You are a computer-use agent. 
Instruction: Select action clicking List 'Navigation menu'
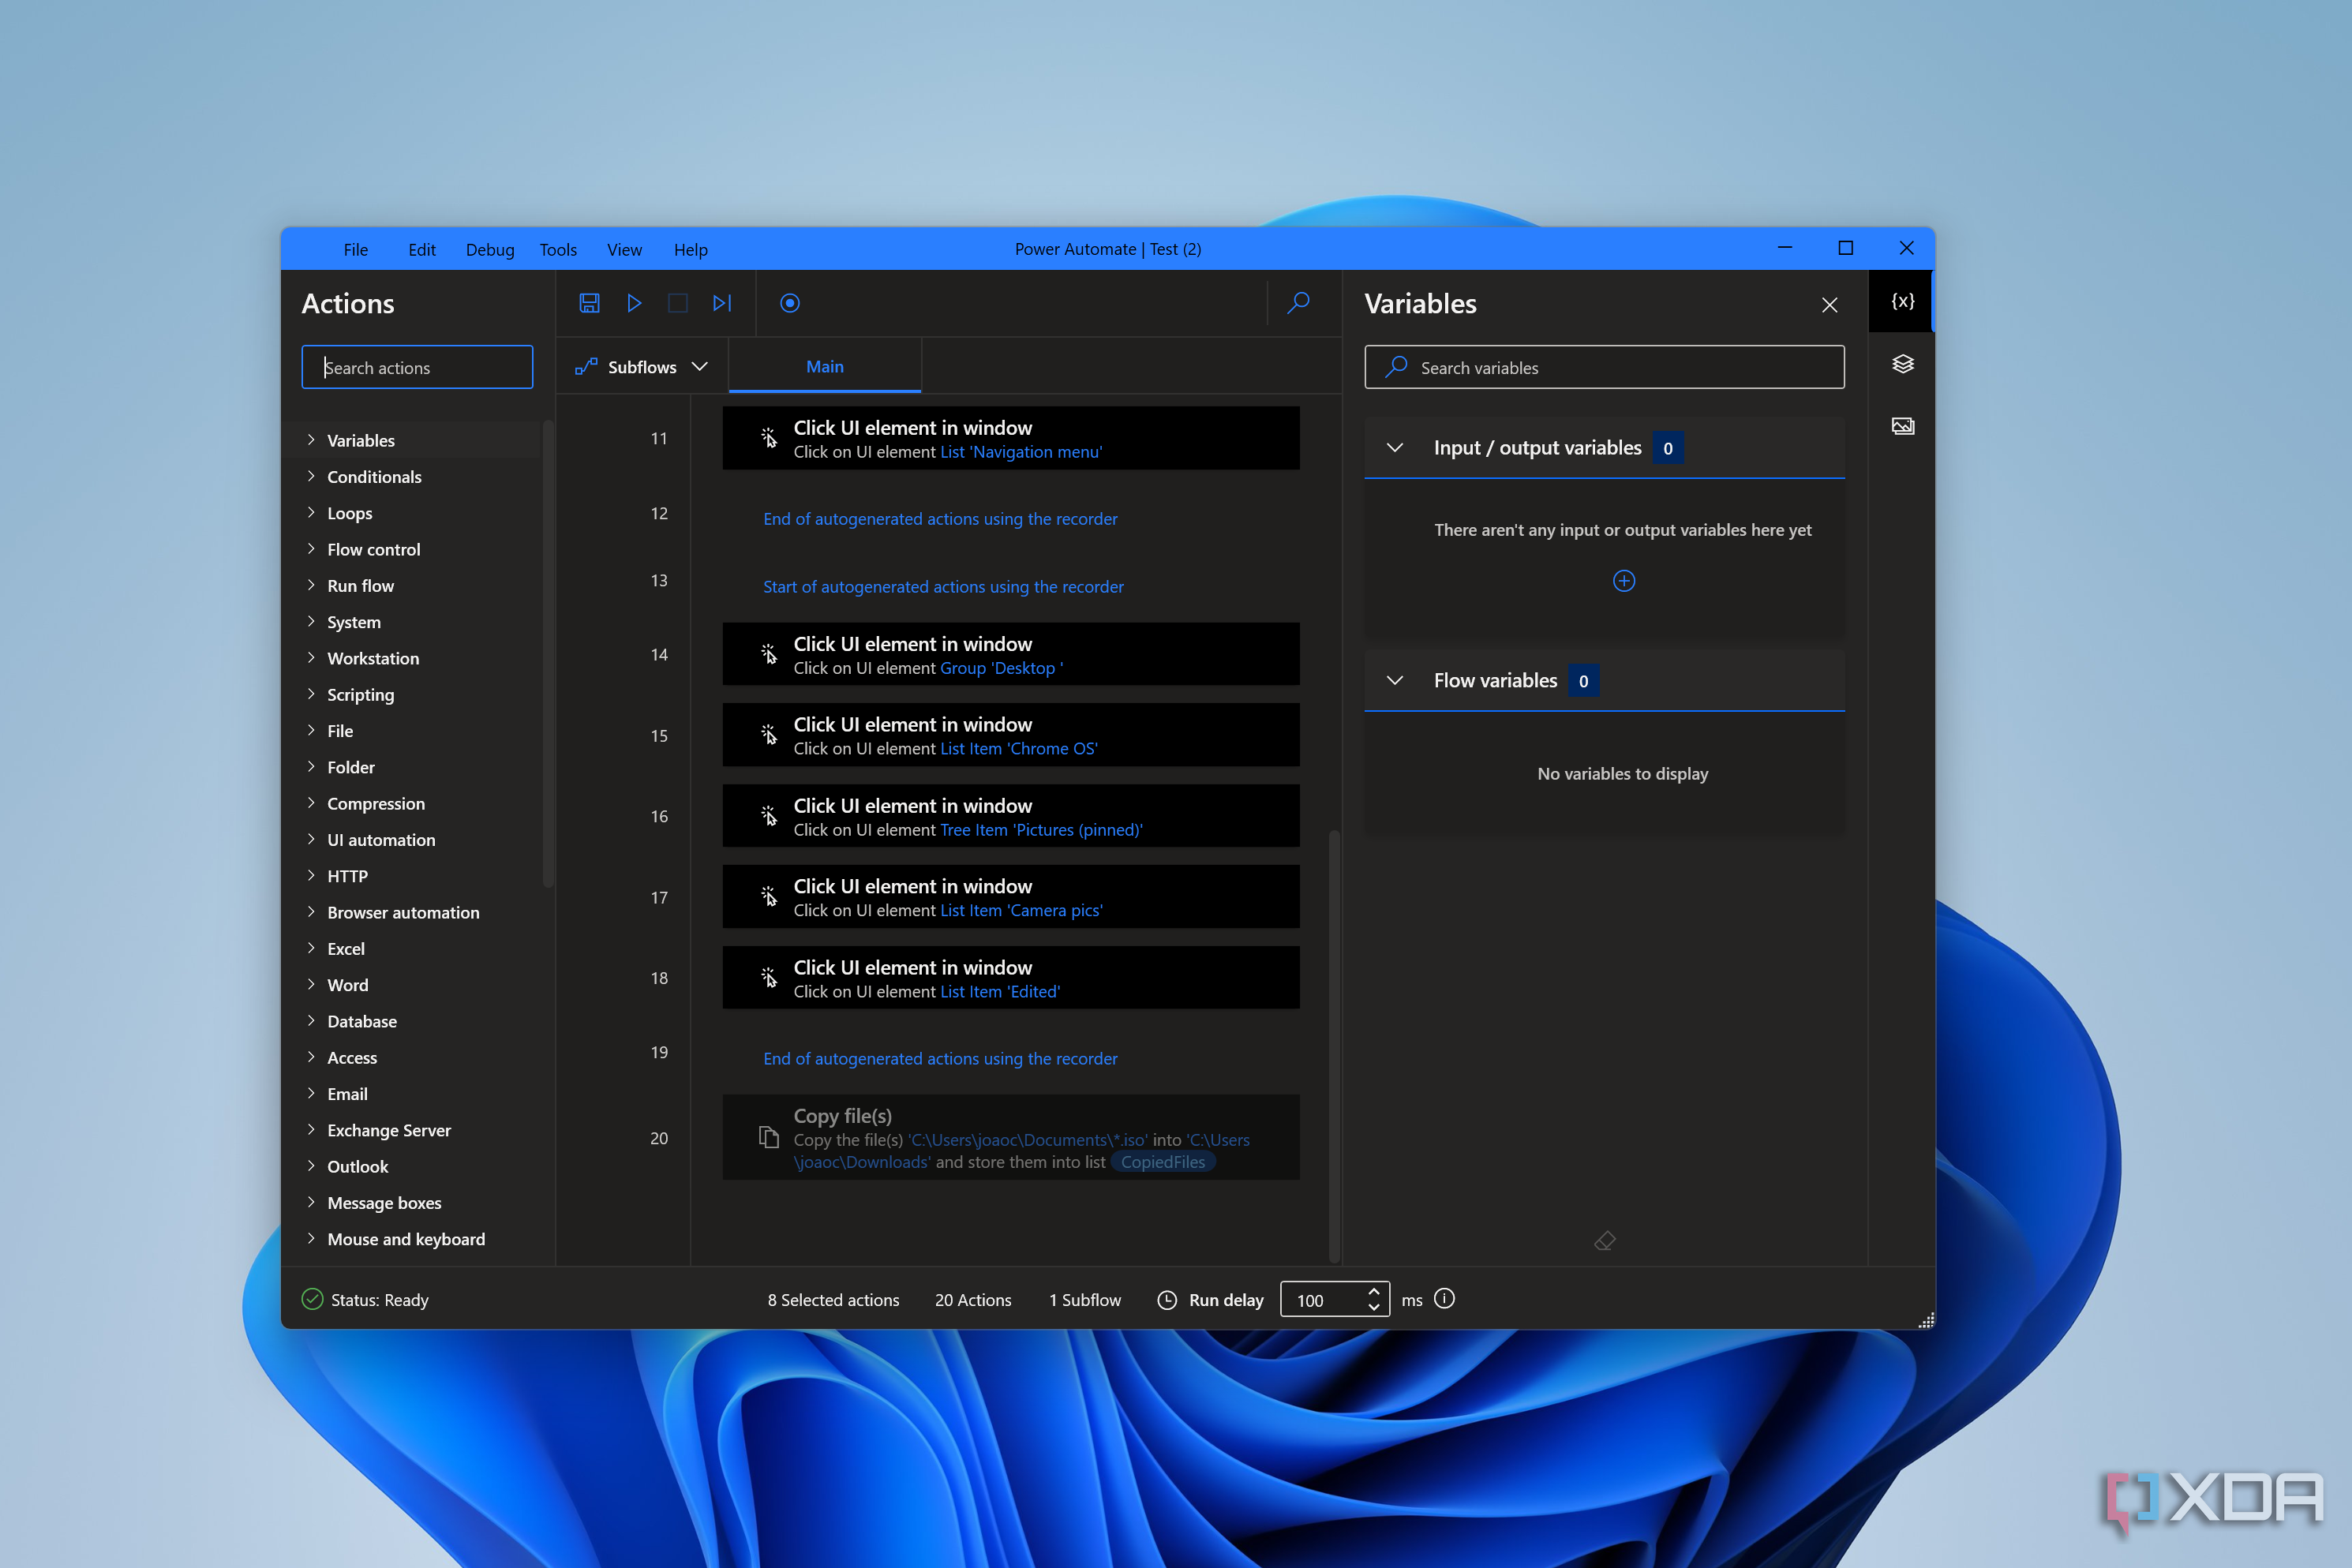(1011, 438)
